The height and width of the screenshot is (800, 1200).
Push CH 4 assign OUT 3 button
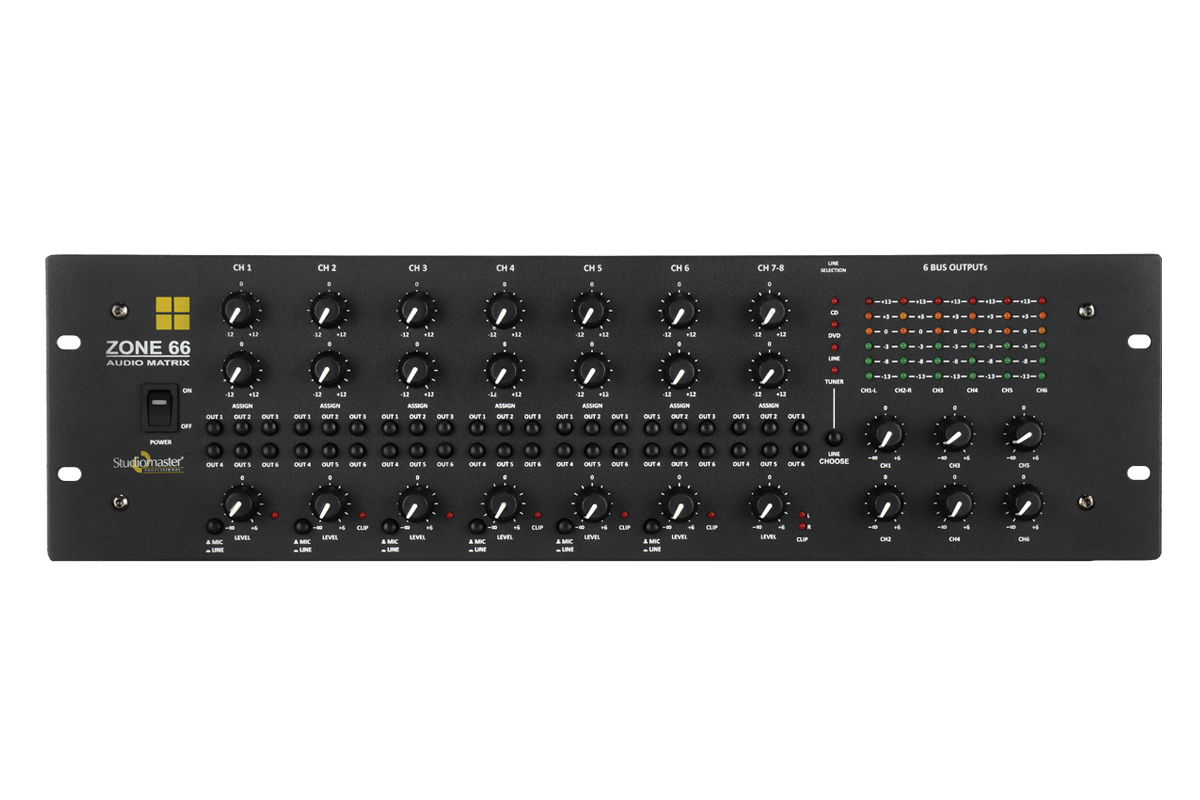click(533, 429)
